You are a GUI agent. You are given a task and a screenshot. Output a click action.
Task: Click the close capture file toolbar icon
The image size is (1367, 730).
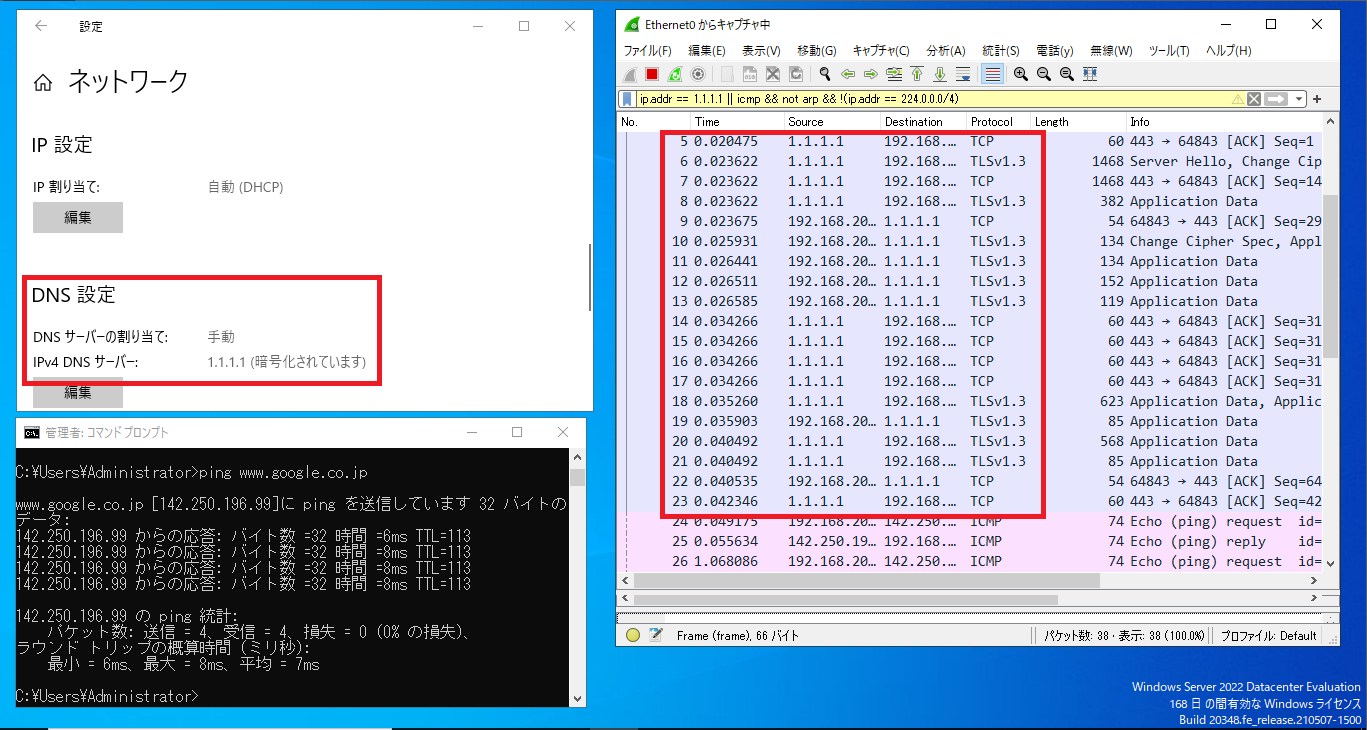[773, 74]
